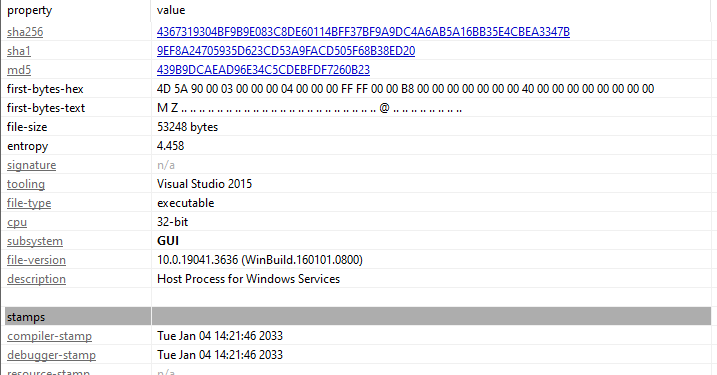Image resolution: width=717 pixels, height=375 pixels.
Task: Select the bold 'GUI' subsystem value
Action: click(x=168, y=241)
